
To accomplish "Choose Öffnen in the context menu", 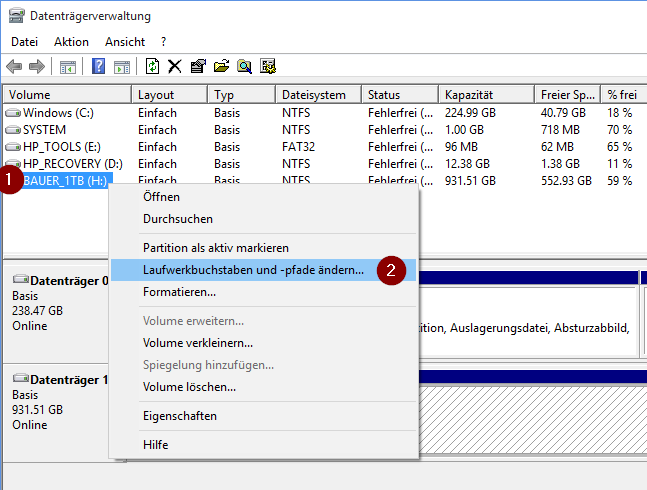I will (x=264, y=197).
